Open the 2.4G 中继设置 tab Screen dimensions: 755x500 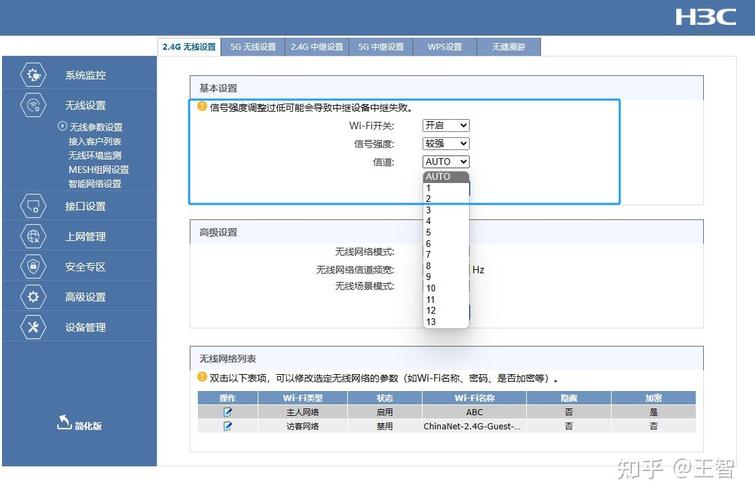pyautogui.click(x=317, y=47)
